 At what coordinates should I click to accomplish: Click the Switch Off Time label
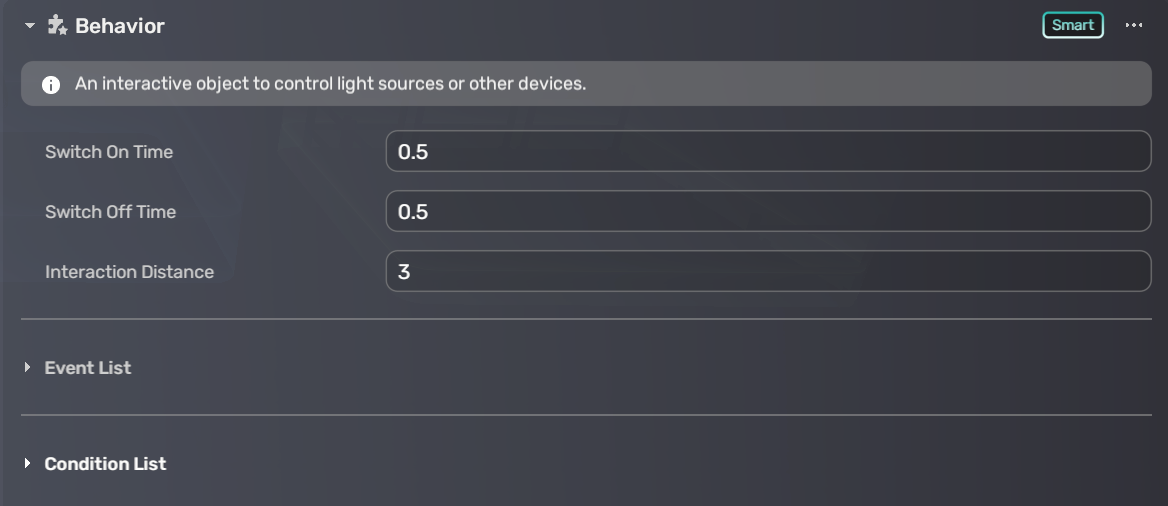(110, 212)
